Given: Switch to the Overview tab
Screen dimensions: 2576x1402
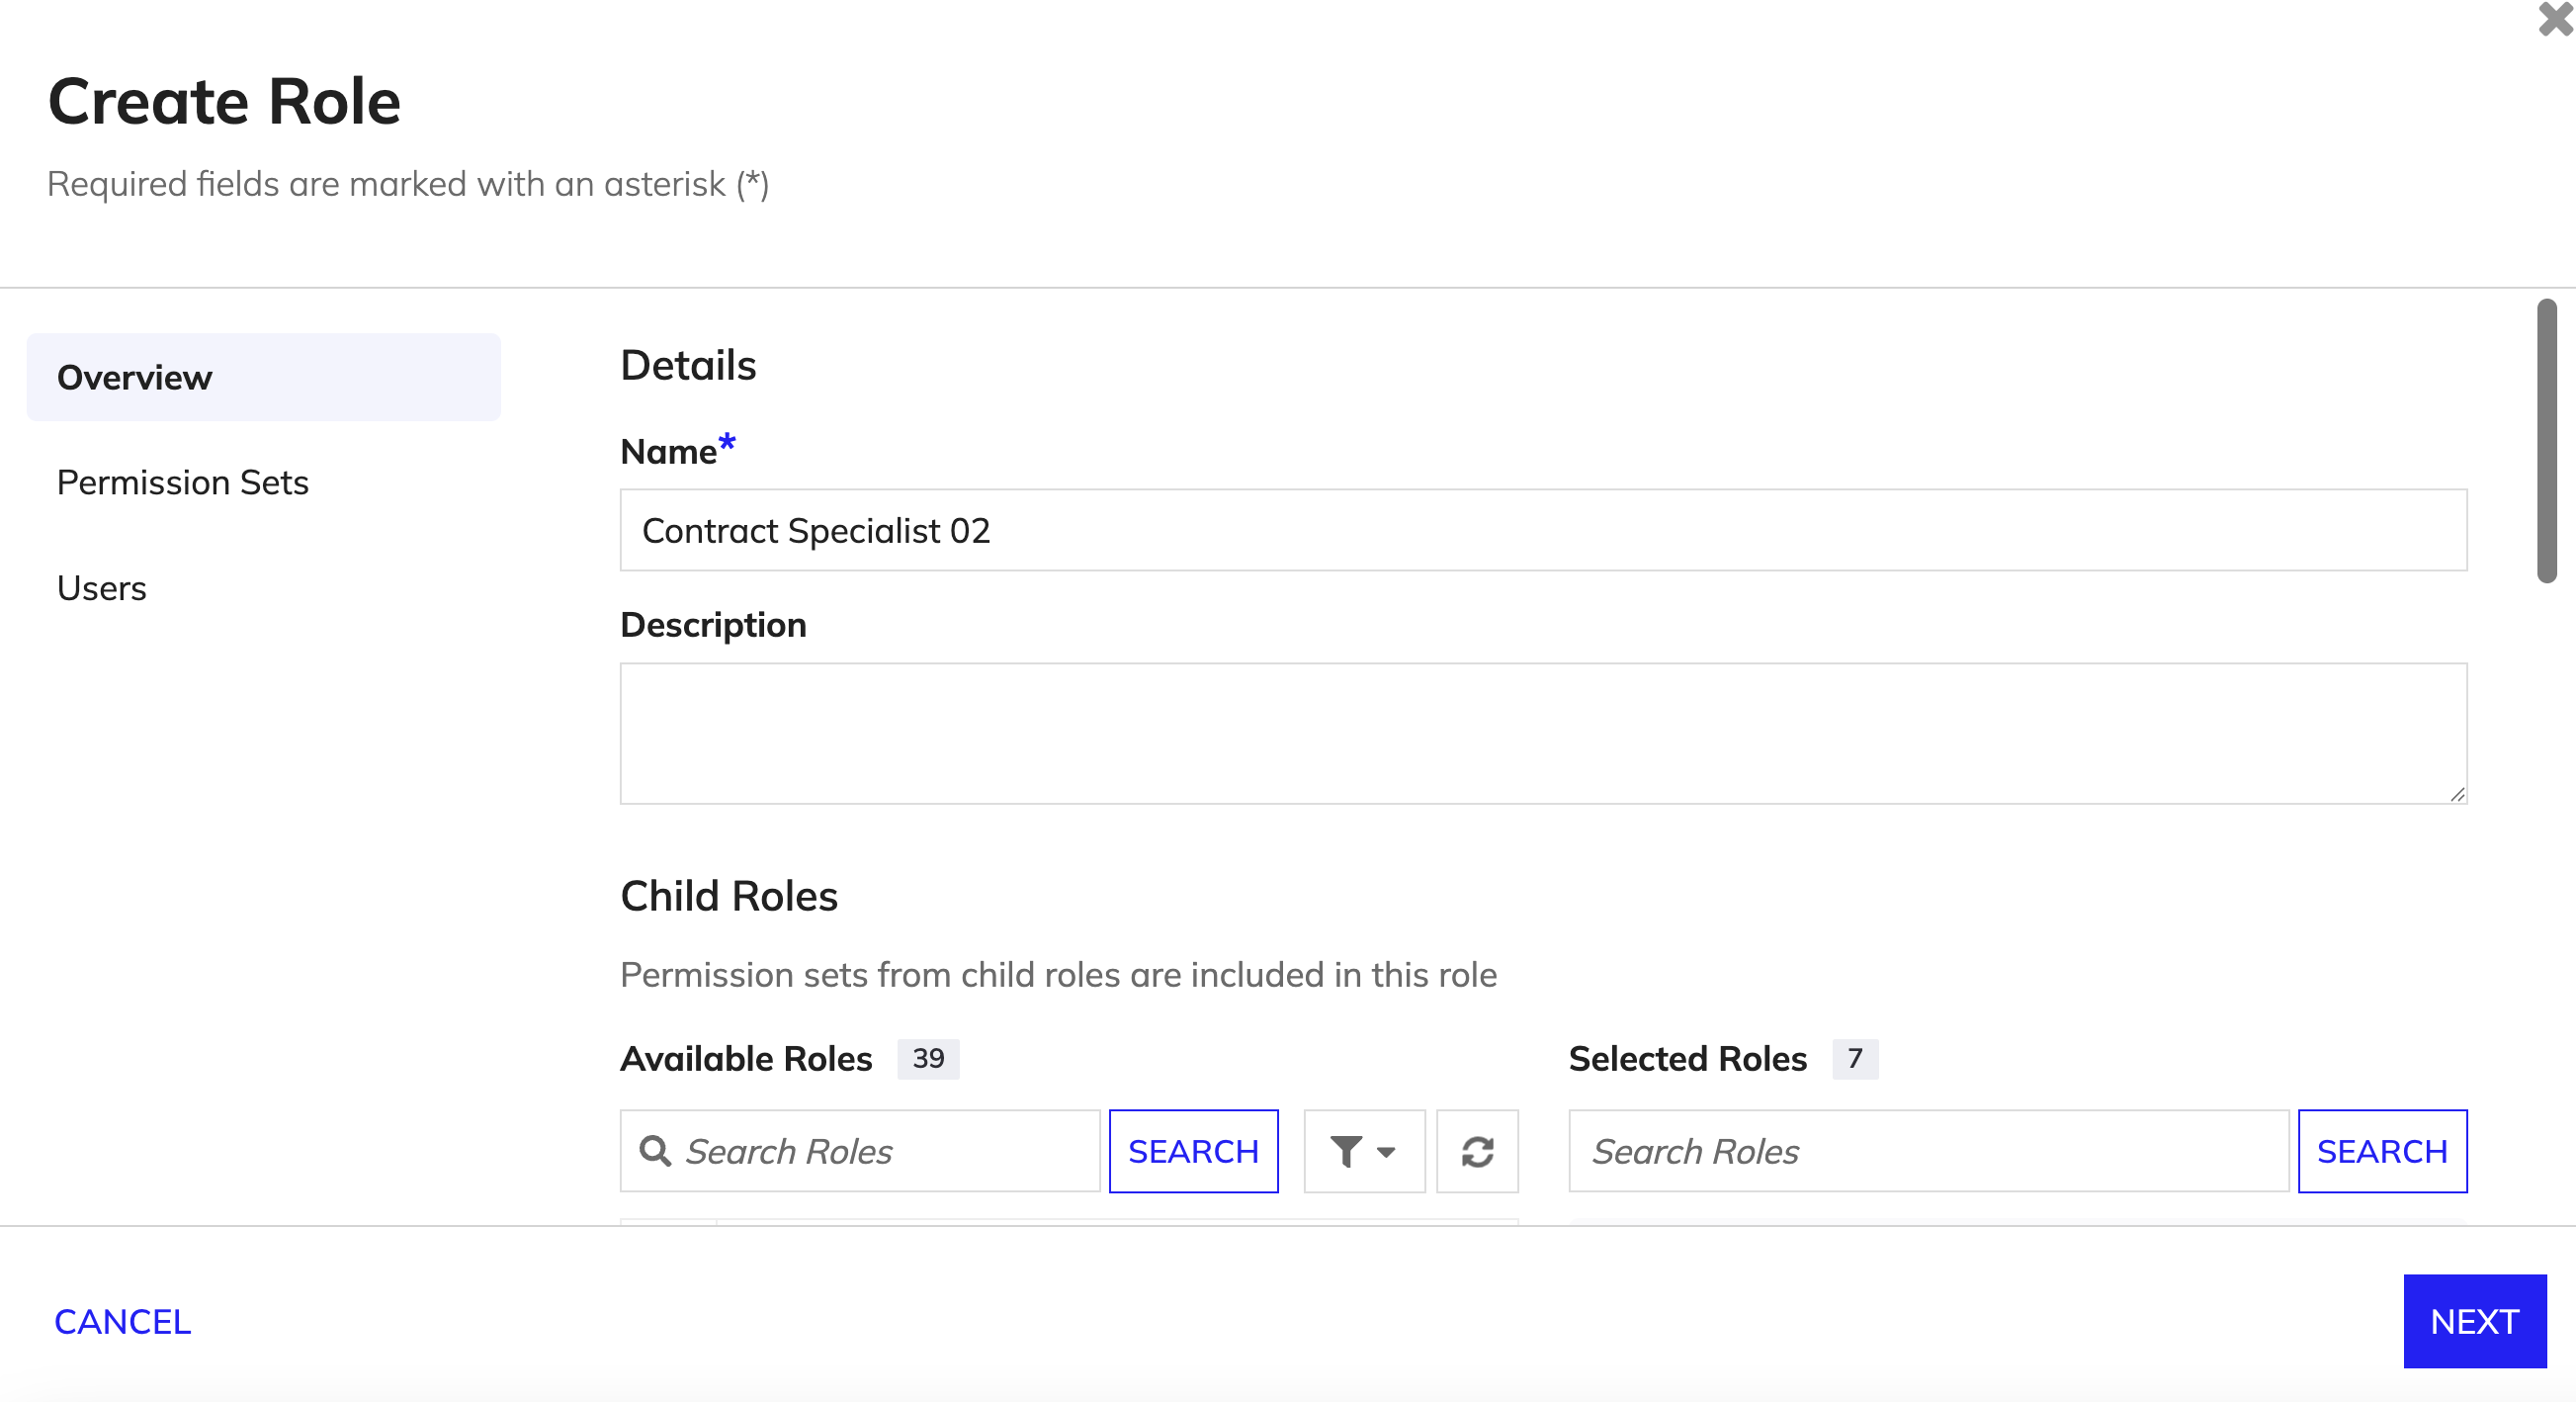Looking at the screenshot, I should click(263, 377).
